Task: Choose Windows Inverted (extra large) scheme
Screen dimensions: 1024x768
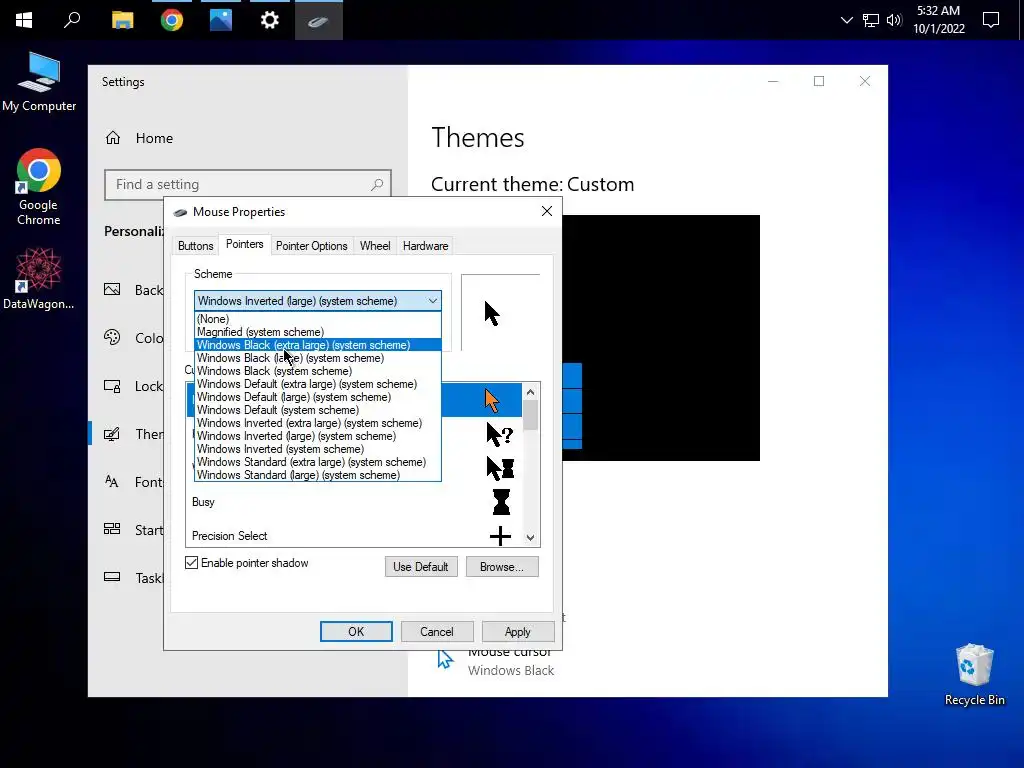Action: (x=317, y=423)
